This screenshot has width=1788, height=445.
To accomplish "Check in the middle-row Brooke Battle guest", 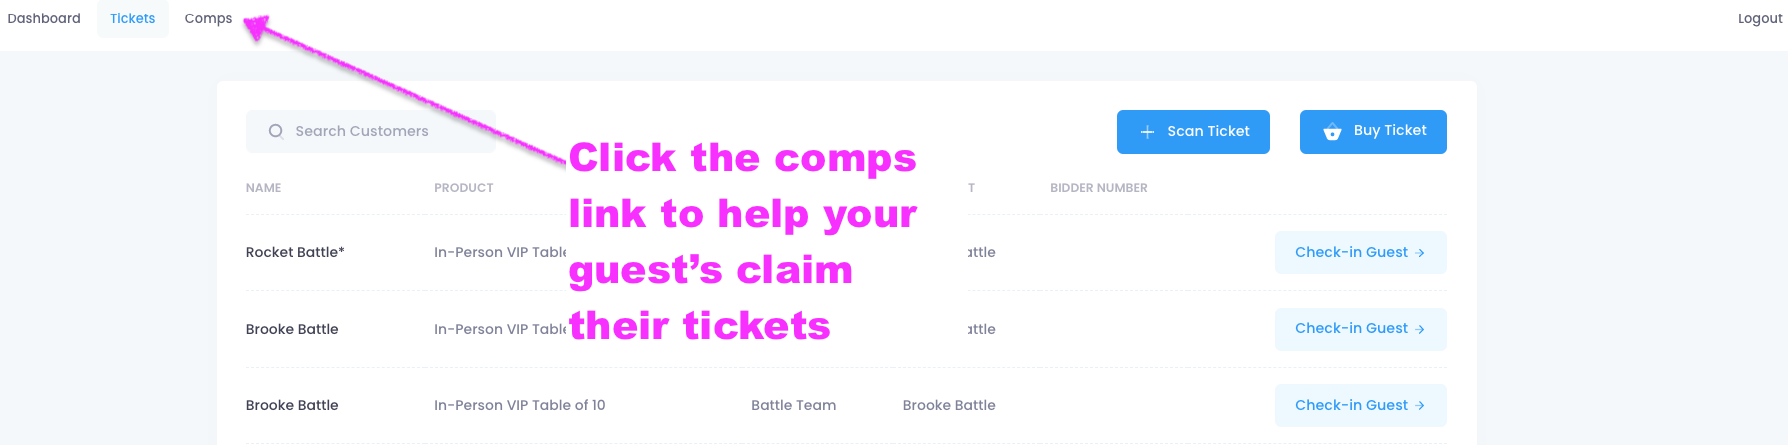I will click(1360, 329).
